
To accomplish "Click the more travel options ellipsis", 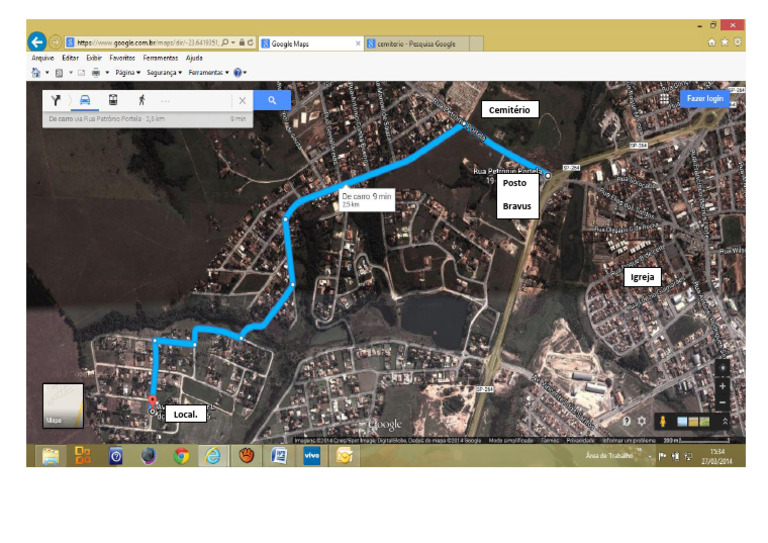I will pyautogui.click(x=165, y=101).
